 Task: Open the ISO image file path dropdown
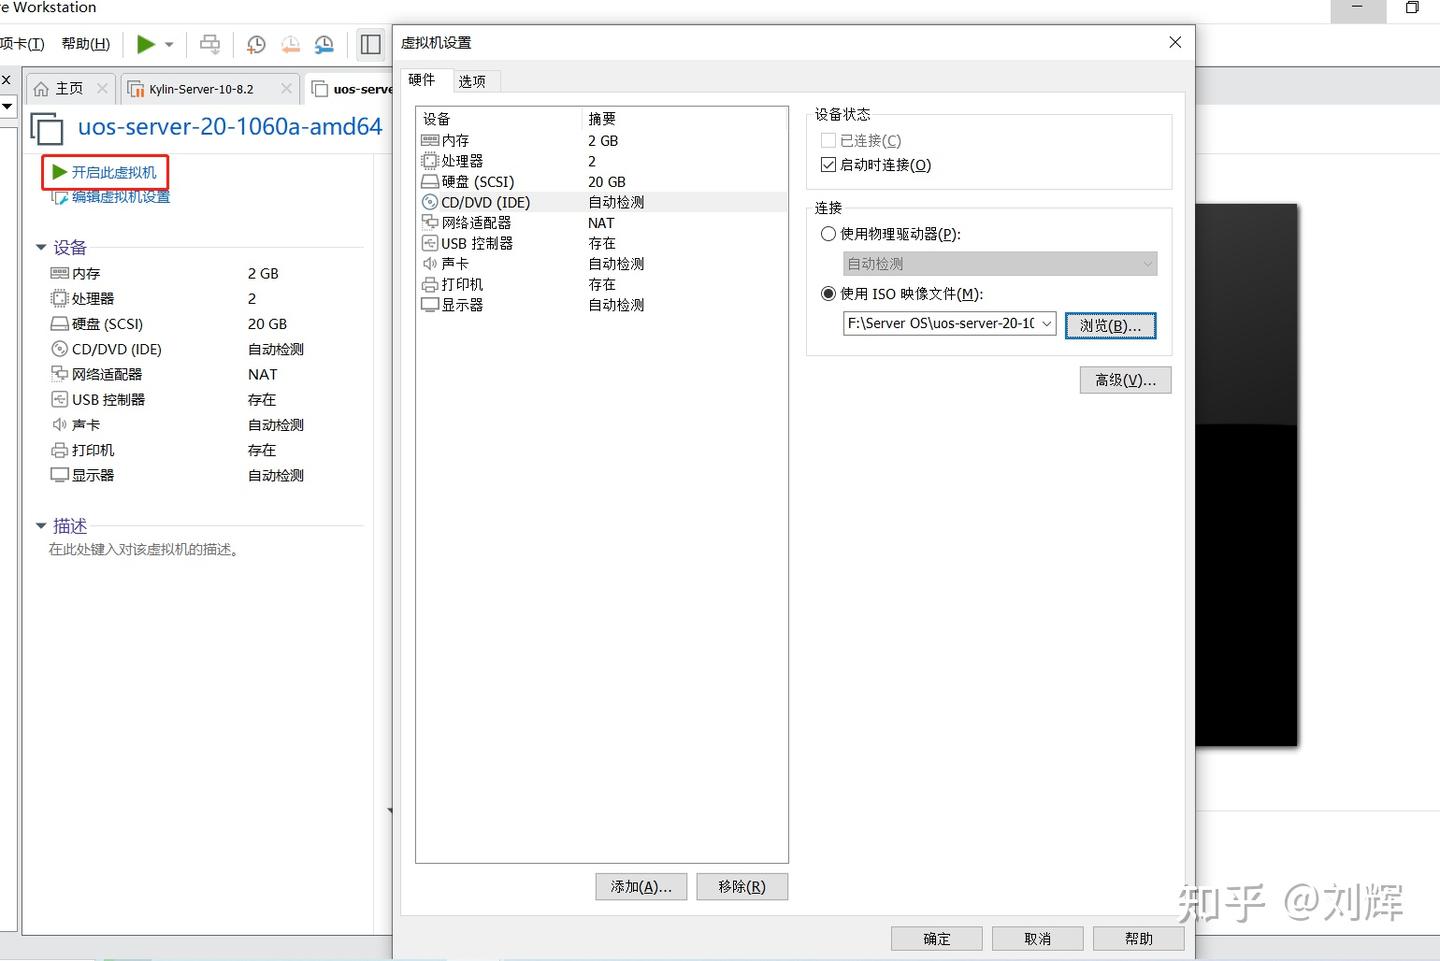(x=1044, y=323)
